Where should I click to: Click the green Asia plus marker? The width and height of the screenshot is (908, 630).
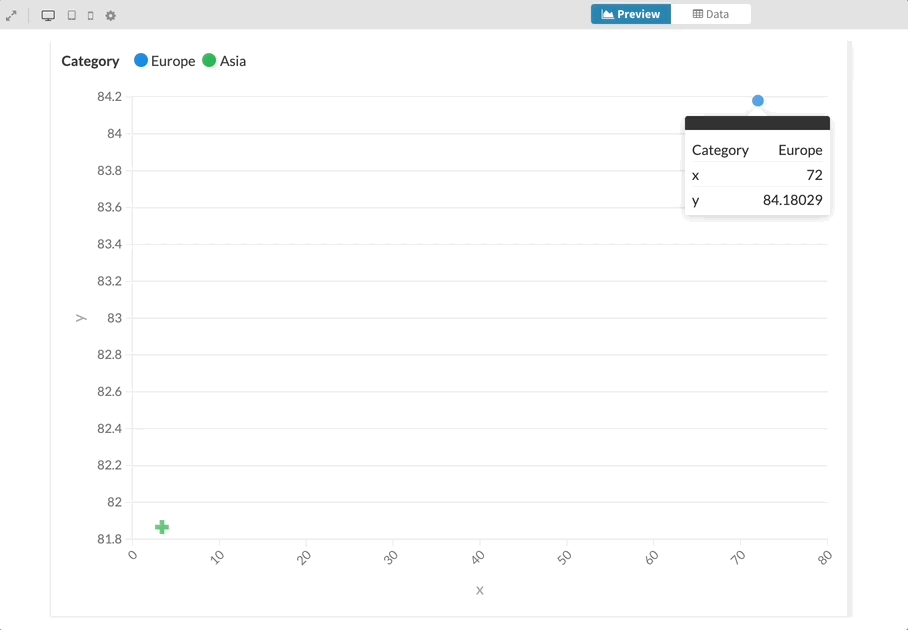click(x=162, y=527)
